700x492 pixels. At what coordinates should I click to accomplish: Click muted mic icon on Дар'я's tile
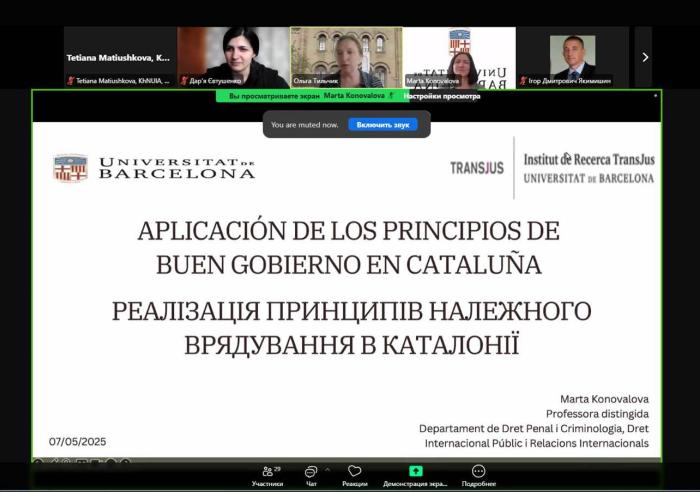[x=184, y=81]
